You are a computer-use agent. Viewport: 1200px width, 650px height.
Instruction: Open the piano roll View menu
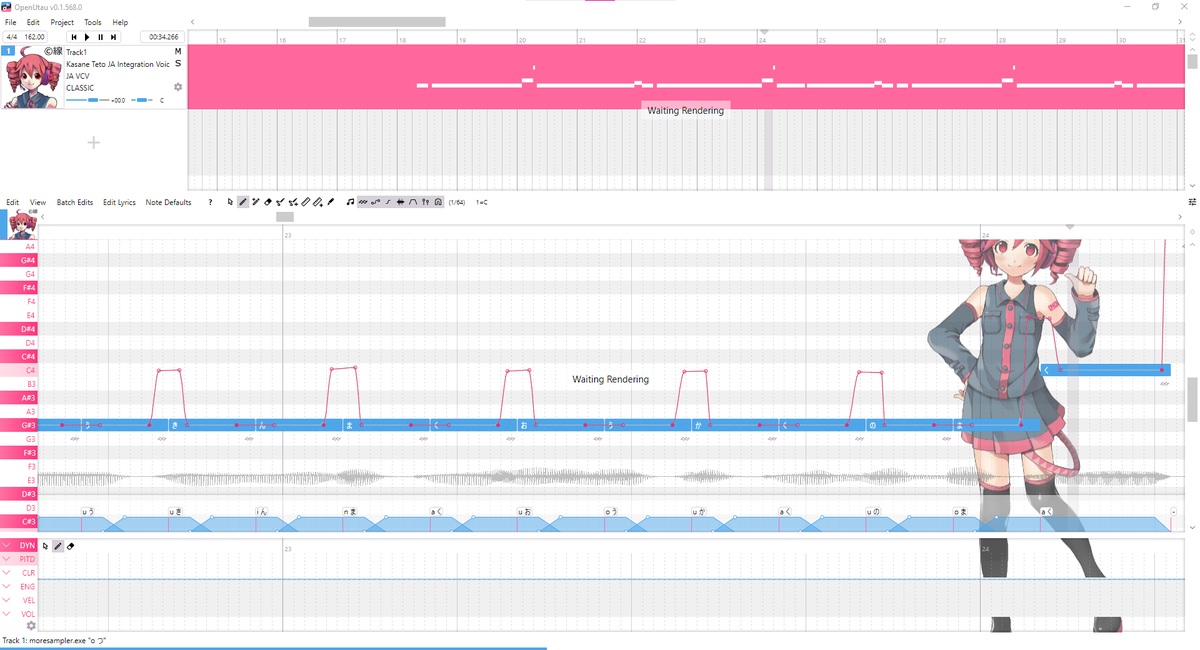click(x=38, y=202)
